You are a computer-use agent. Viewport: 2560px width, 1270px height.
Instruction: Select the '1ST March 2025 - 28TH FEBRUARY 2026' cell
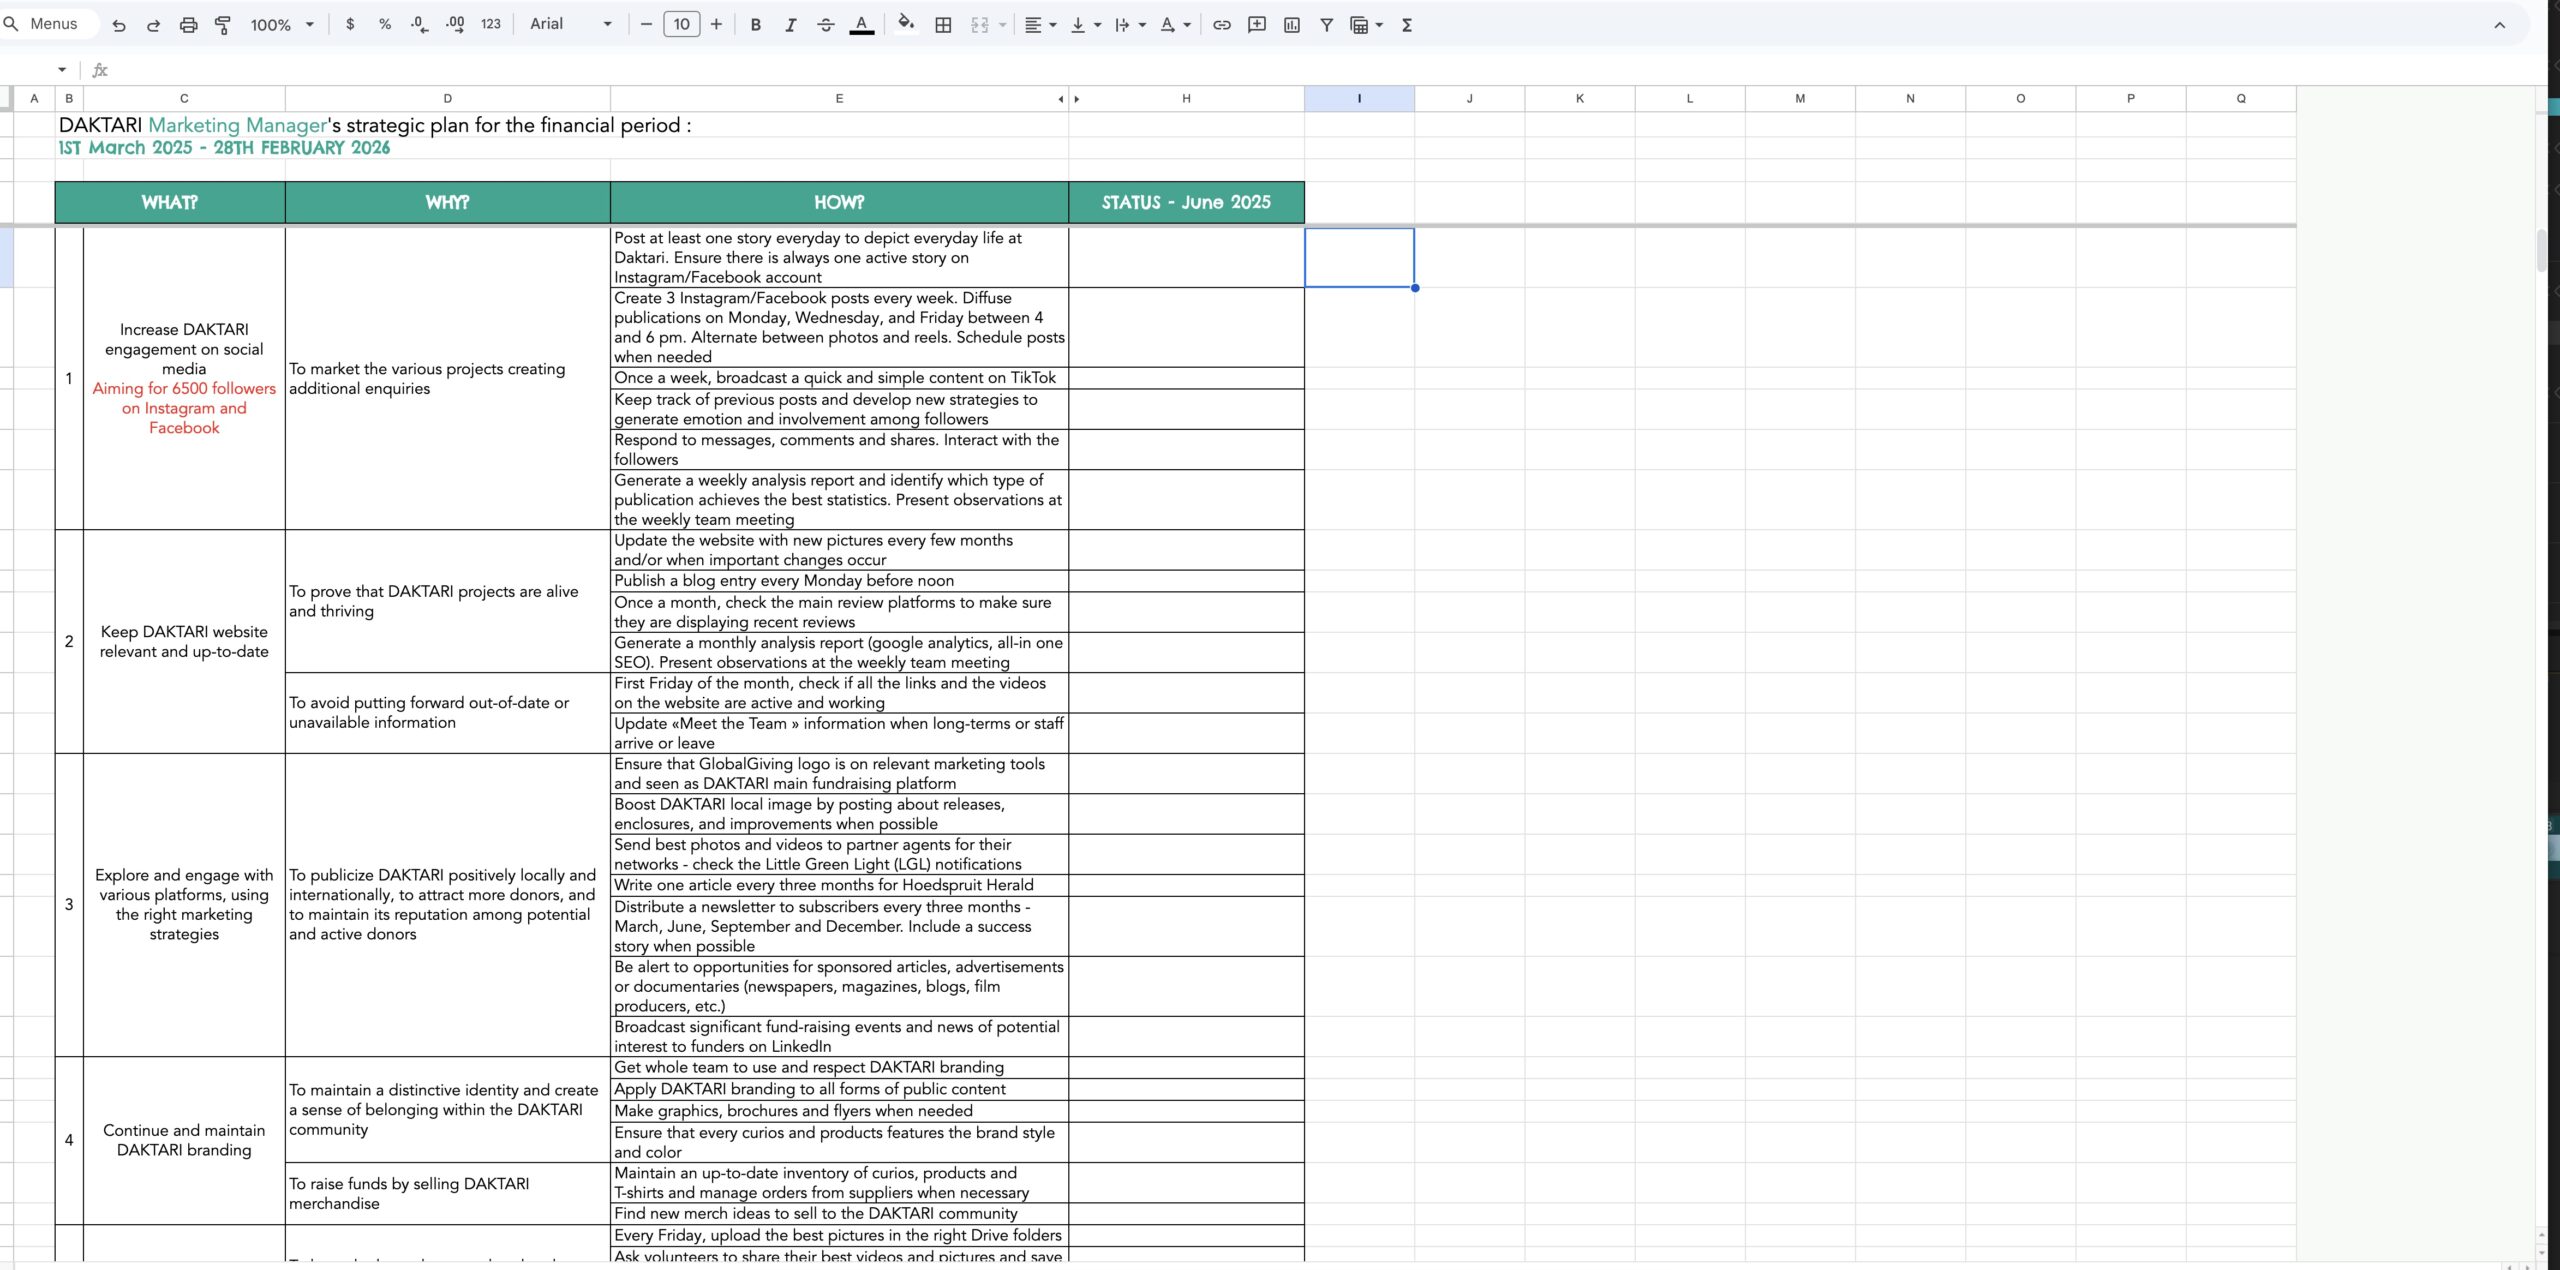click(x=224, y=148)
